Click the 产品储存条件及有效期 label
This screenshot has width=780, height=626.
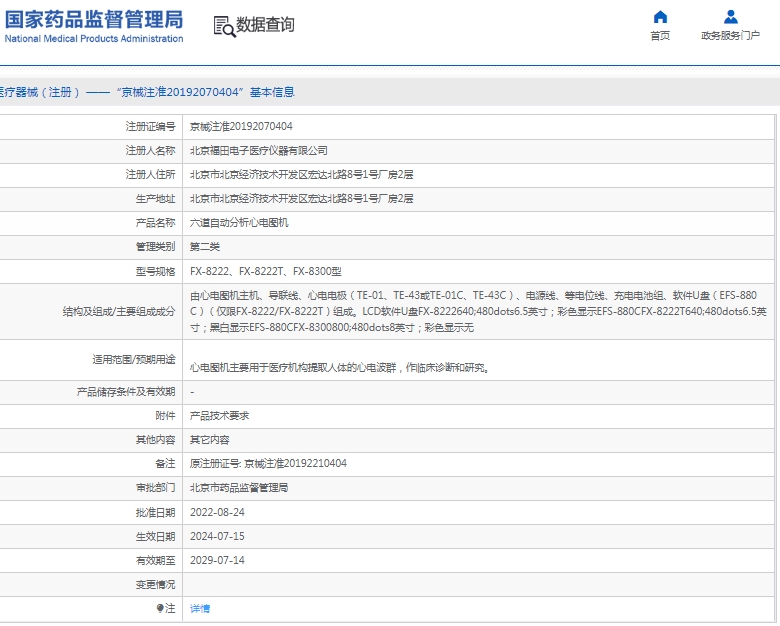tap(126, 392)
